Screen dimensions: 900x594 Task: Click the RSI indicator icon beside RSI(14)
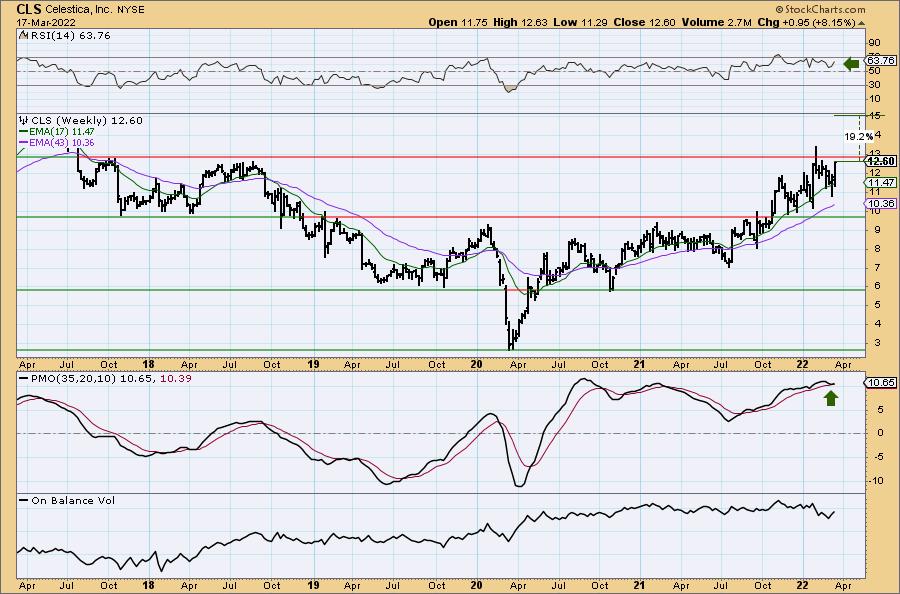pos(22,36)
